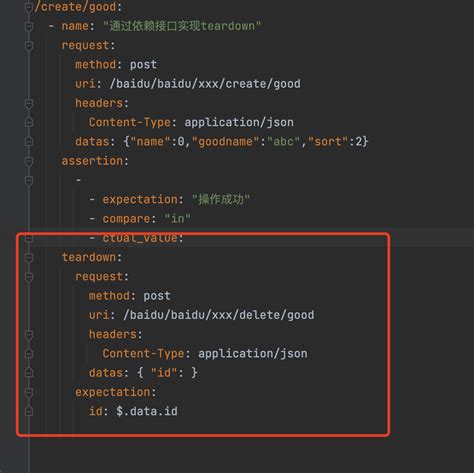This screenshot has height=473, width=474.
Task: Click the ctual_value: key text
Action: tap(143, 238)
